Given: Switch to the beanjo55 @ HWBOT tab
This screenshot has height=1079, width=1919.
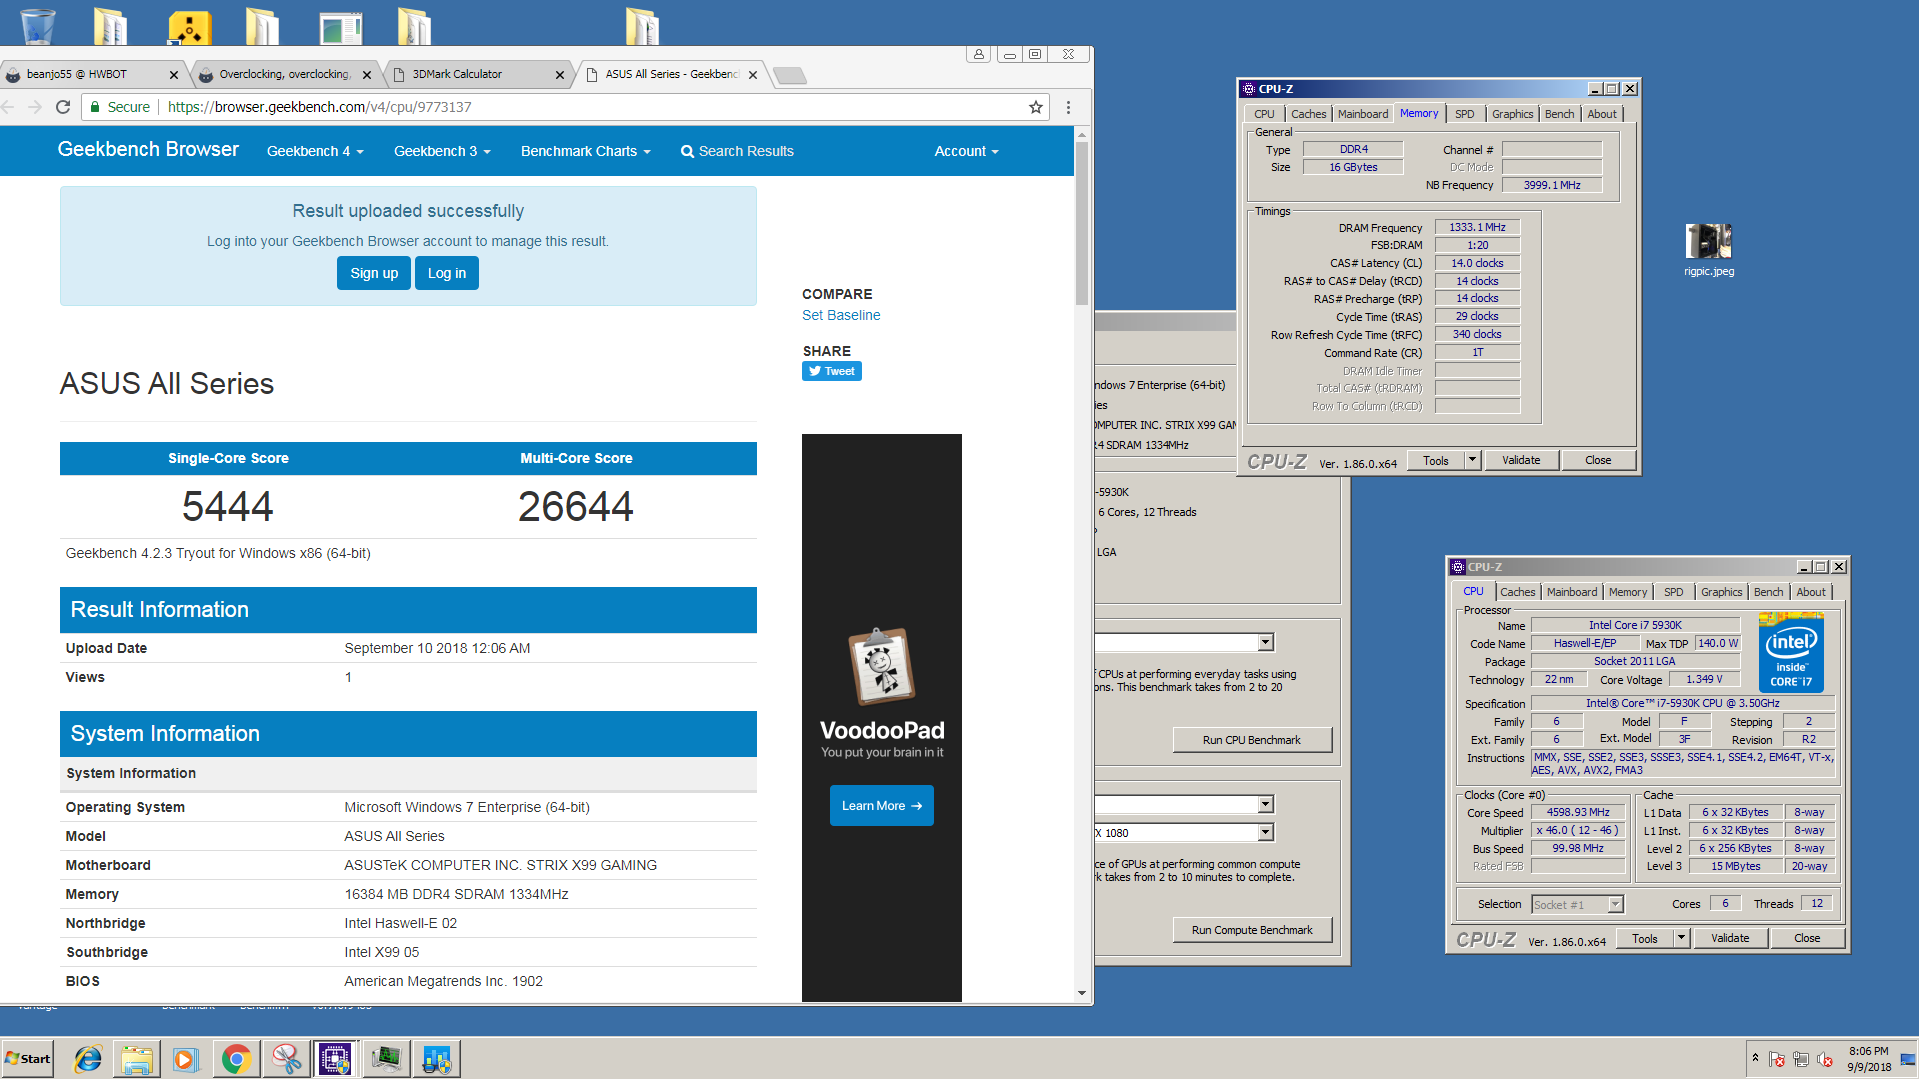Looking at the screenshot, I should pos(90,74).
